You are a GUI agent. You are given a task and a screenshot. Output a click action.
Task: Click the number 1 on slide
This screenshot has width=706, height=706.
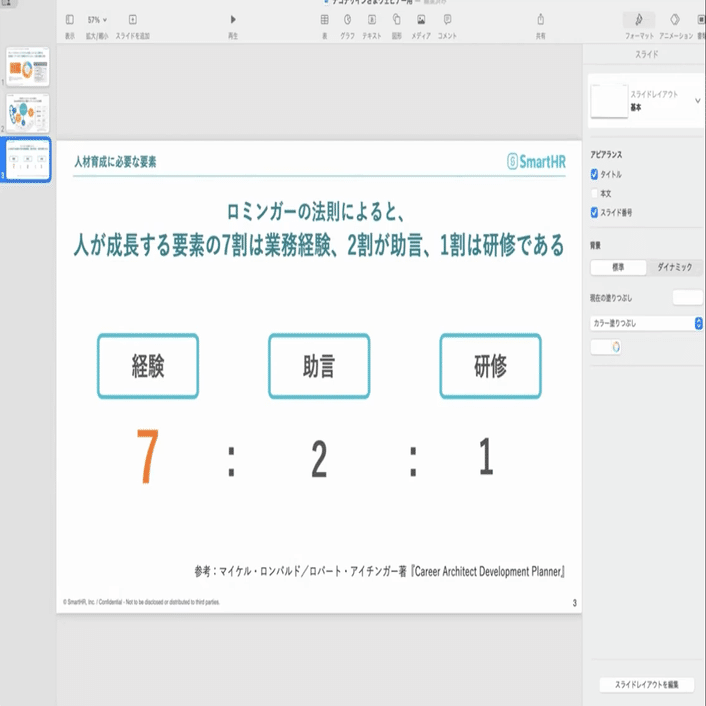click(x=486, y=457)
